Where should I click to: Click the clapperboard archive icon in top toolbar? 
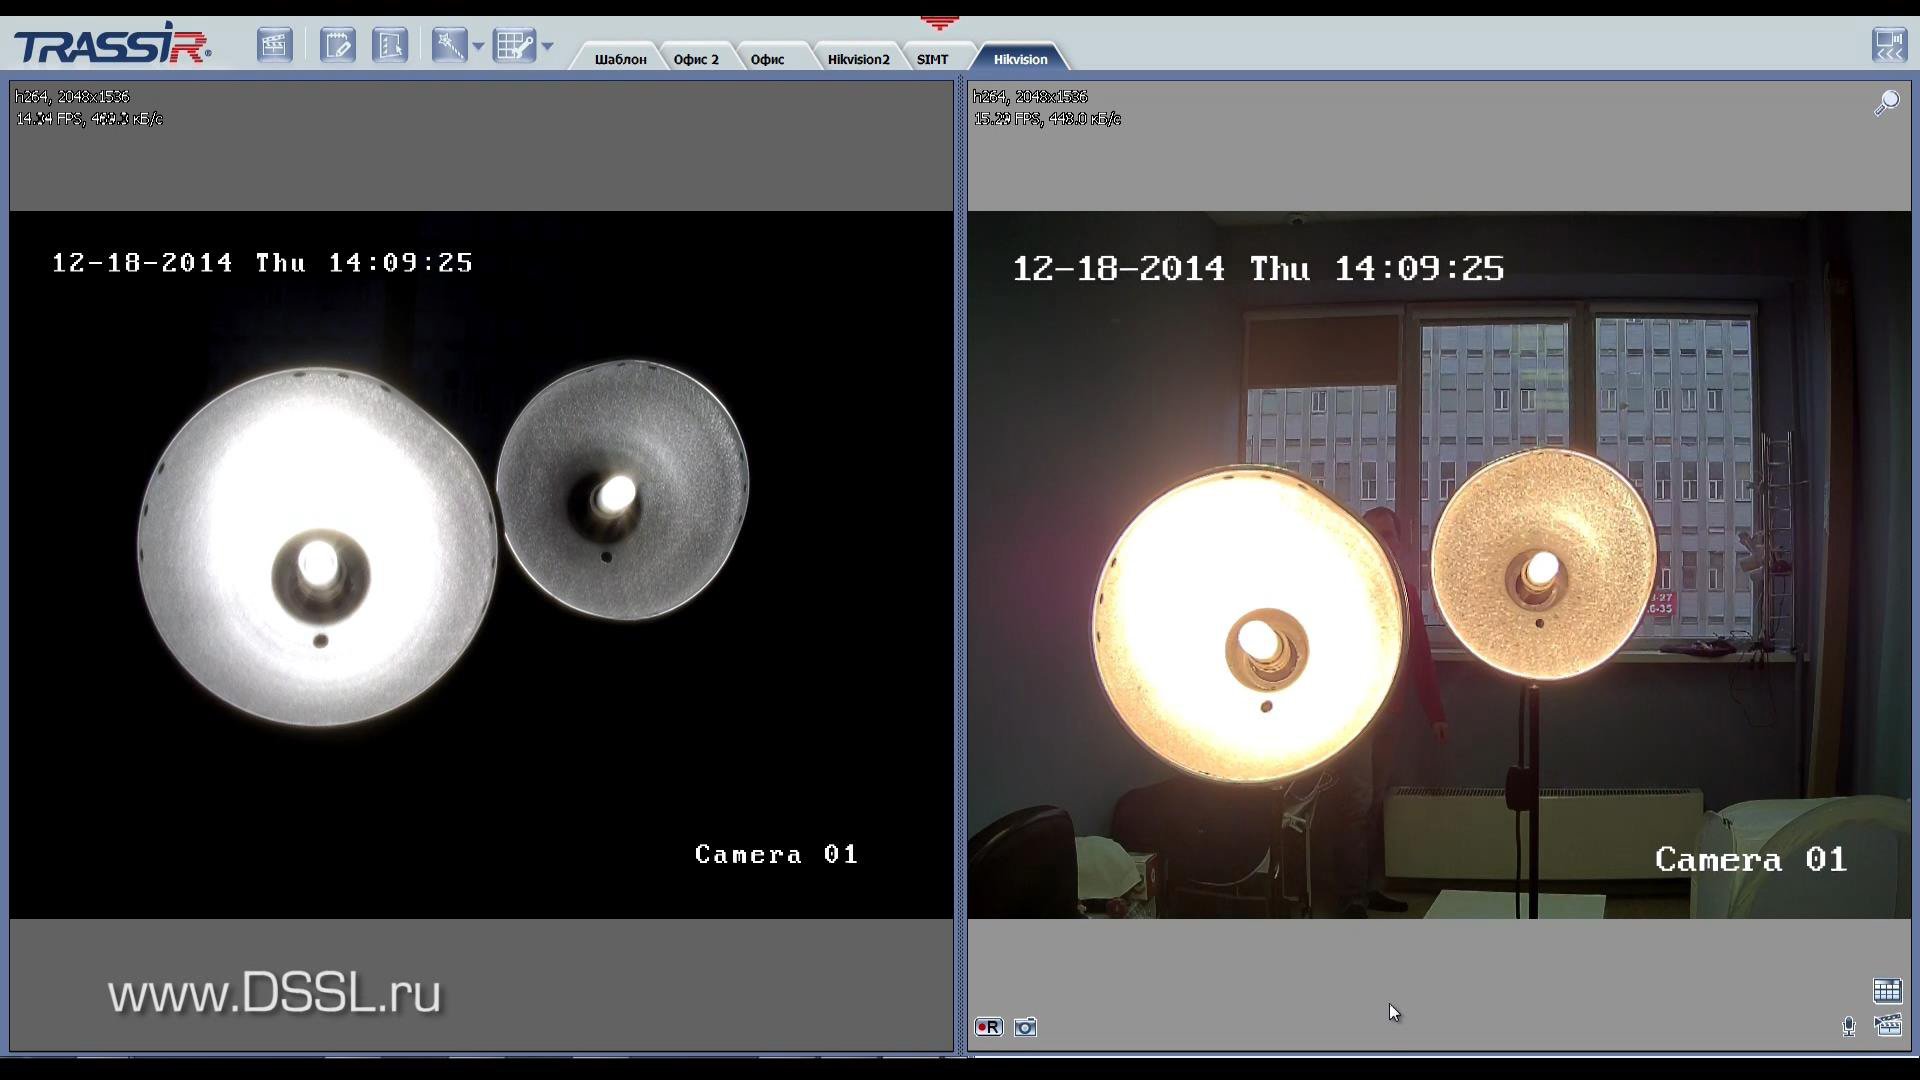[x=274, y=45]
